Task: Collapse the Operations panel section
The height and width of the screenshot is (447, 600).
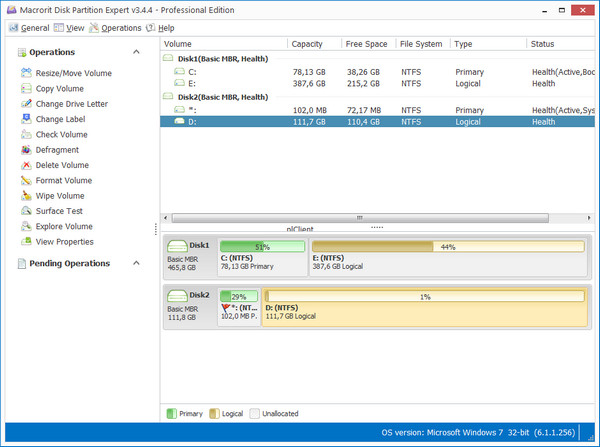Action: click(136, 52)
